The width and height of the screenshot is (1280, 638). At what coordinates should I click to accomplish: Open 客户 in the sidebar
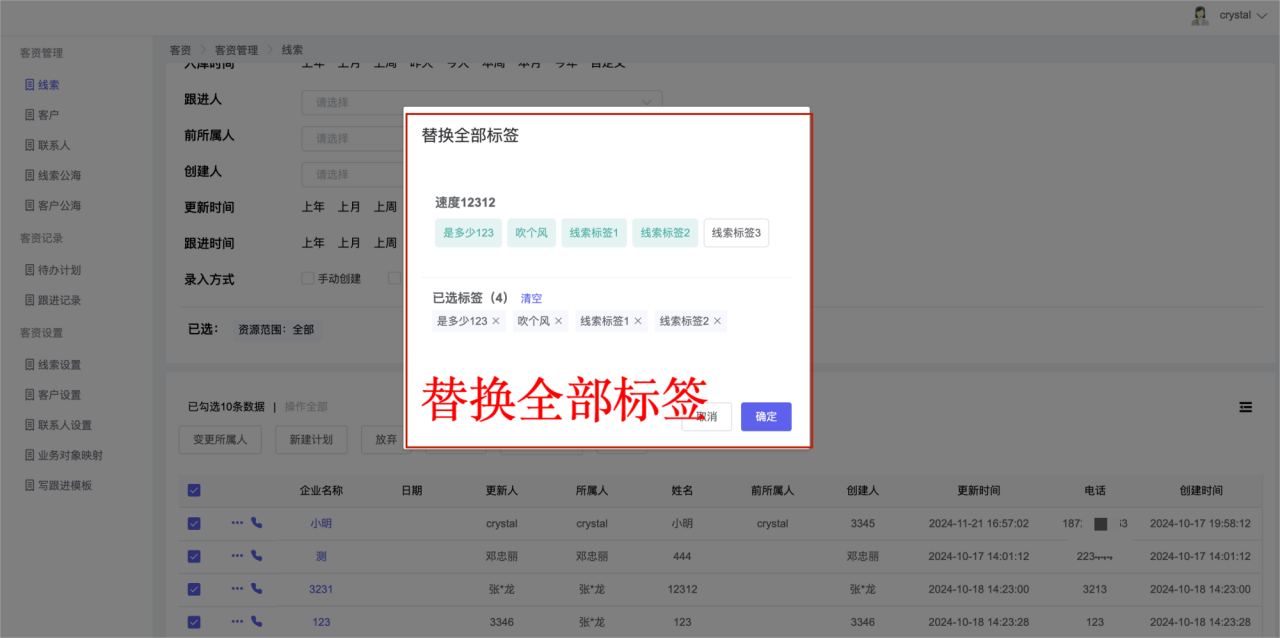pos(49,115)
